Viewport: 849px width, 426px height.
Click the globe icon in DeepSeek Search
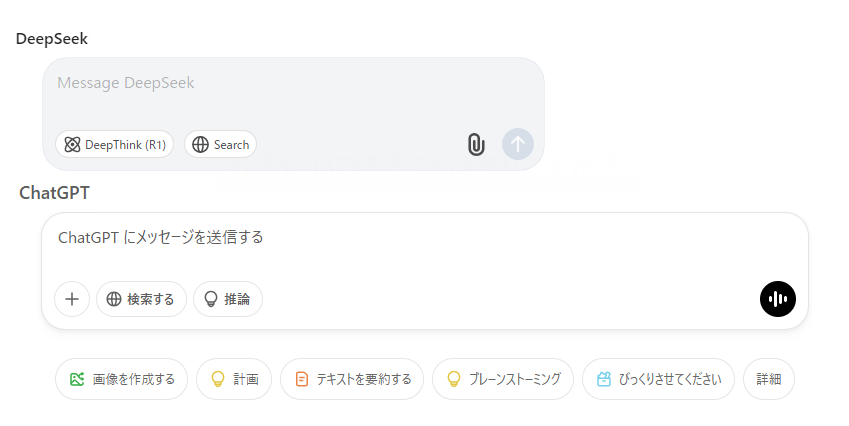pyautogui.click(x=200, y=145)
